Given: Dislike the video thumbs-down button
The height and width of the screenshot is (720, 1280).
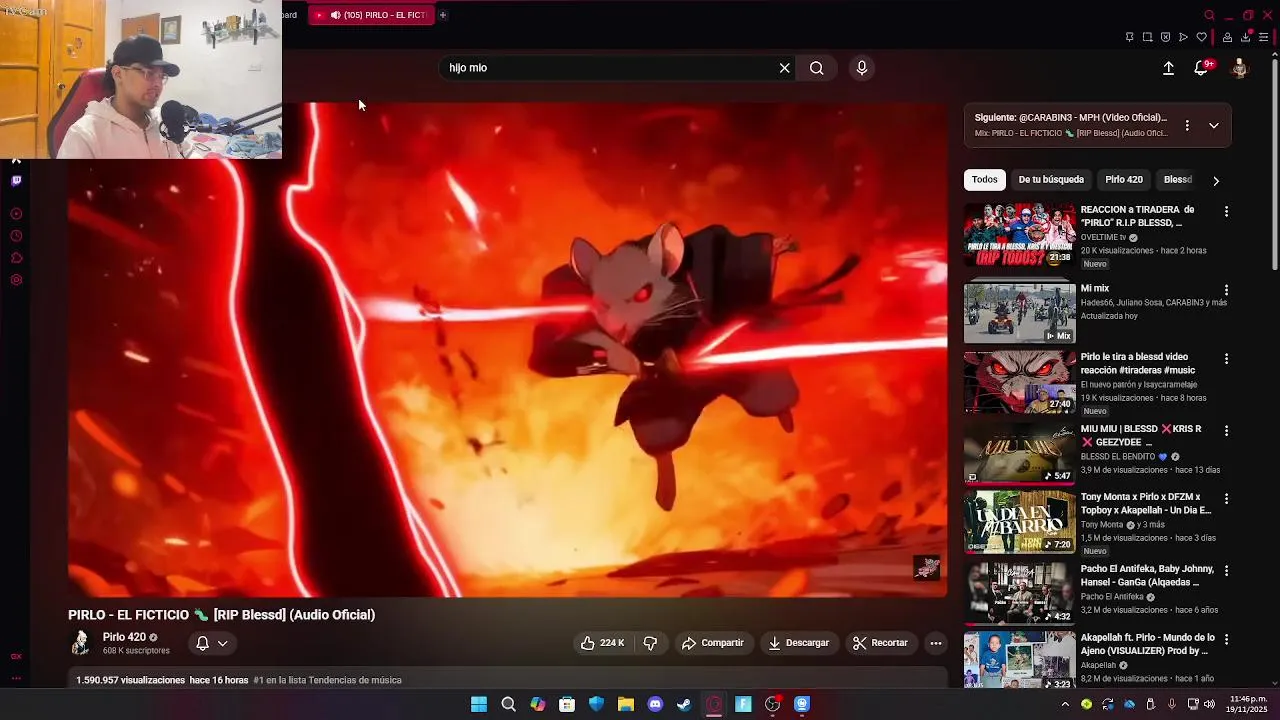Looking at the screenshot, I should 650,643.
